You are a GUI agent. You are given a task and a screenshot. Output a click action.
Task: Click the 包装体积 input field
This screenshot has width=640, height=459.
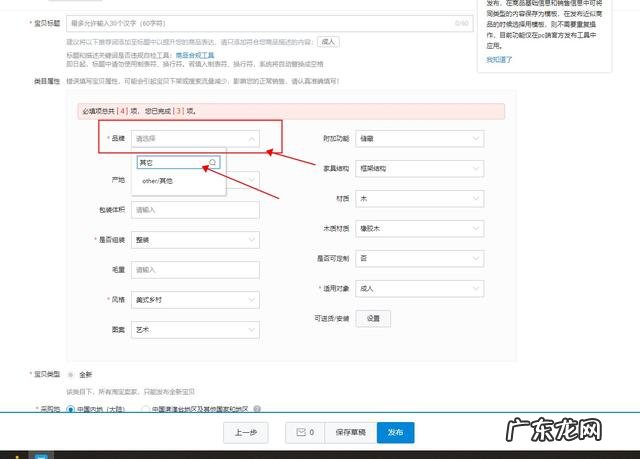point(195,210)
